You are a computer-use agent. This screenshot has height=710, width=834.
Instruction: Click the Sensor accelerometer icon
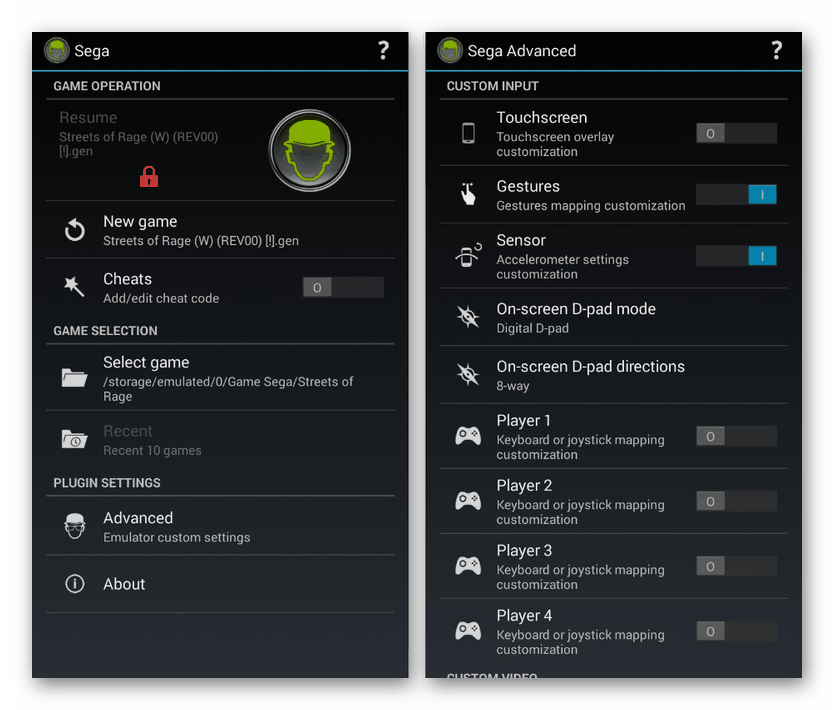tap(468, 255)
